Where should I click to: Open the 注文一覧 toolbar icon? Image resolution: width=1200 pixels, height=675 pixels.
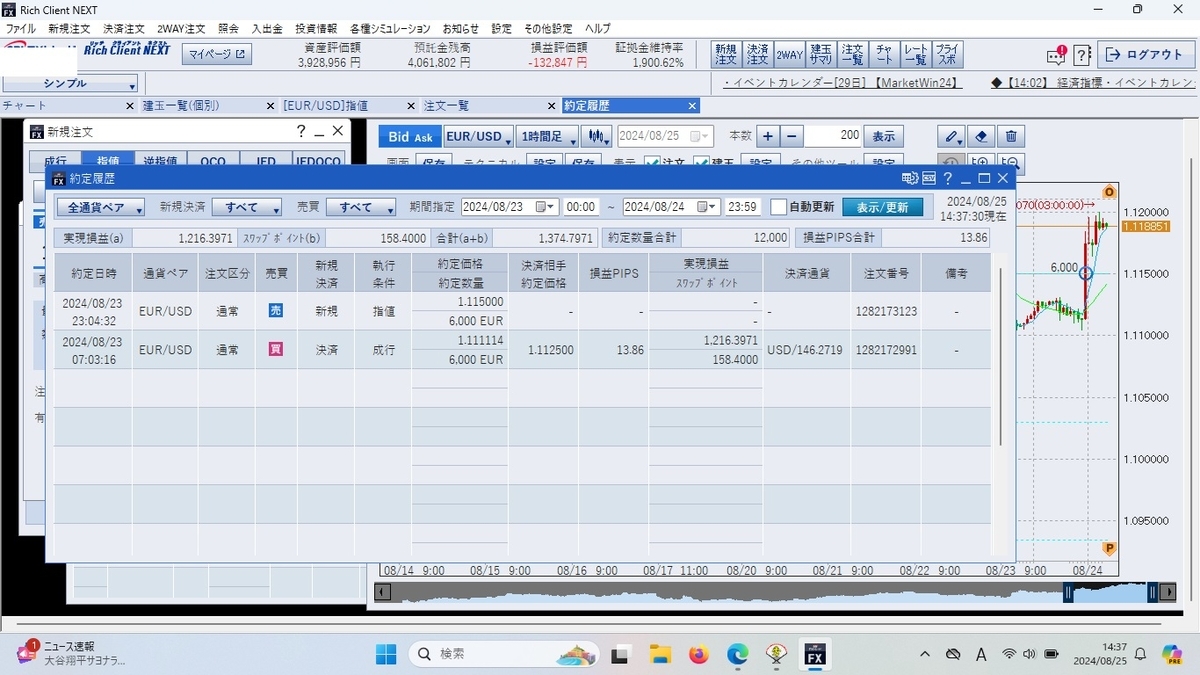pos(852,55)
